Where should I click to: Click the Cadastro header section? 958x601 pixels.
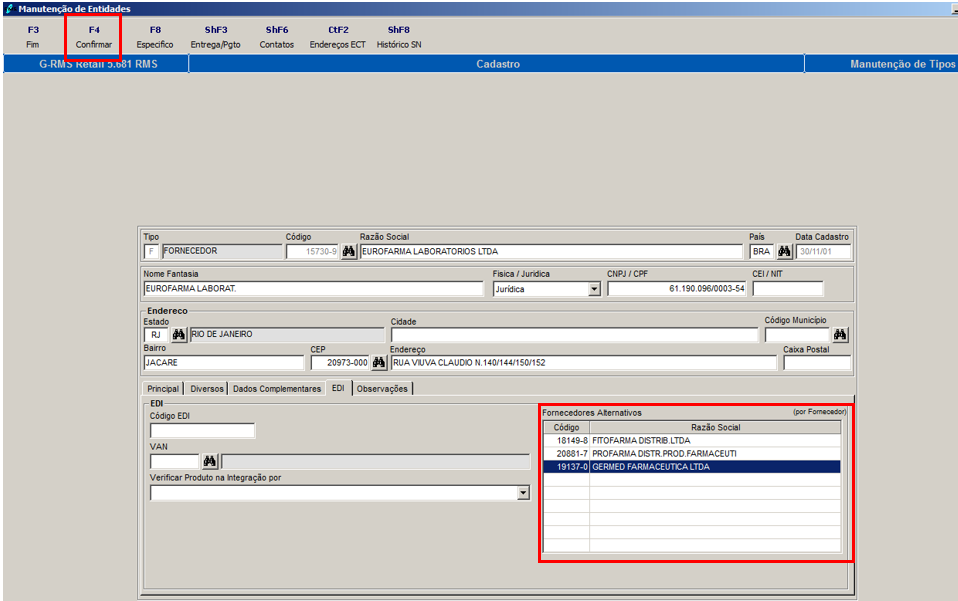pyautogui.click(x=497, y=64)
